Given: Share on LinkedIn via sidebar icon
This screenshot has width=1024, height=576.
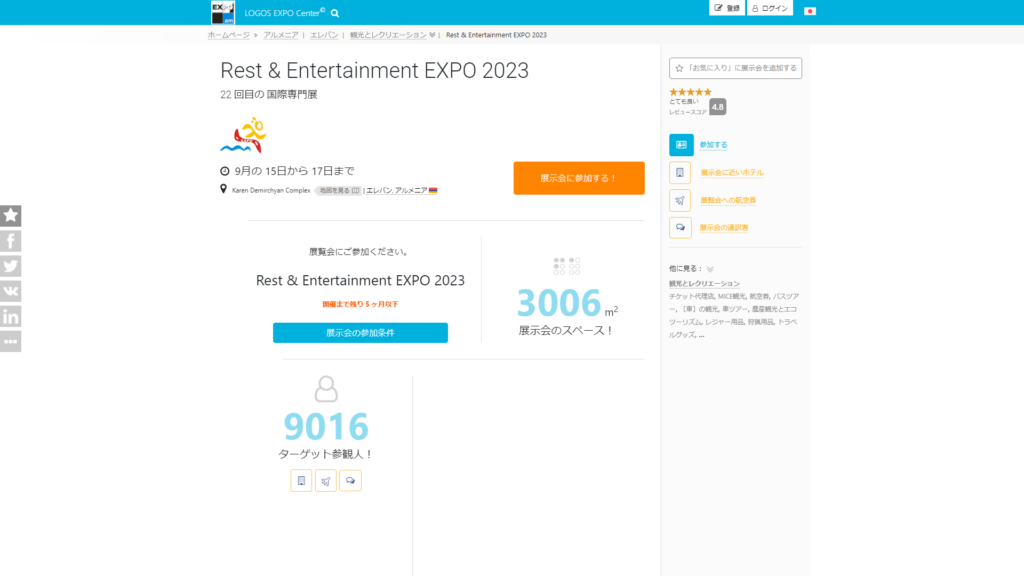Looking at the screenshot, I should pos(11,316).
